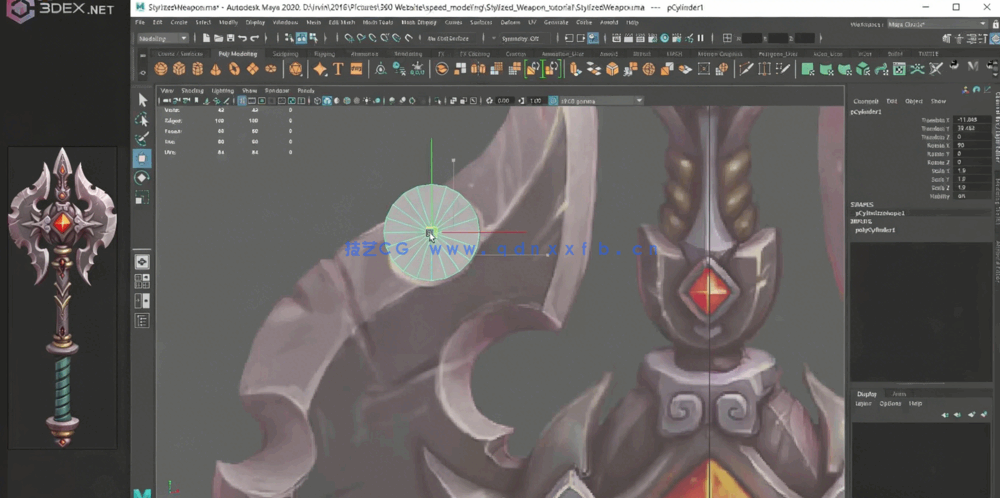Switch to the Sculpting shelf tab
Screen dimensions: 1000x498
(285, 54)
